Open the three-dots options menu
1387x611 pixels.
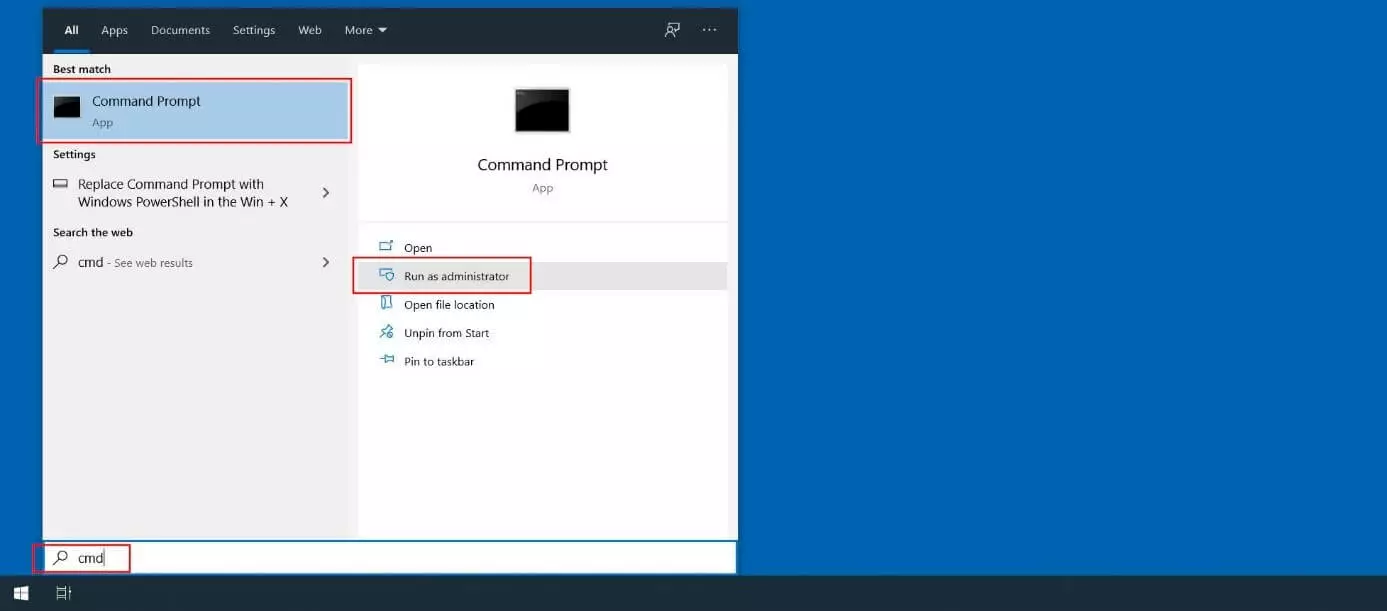(x=709, y=30)
